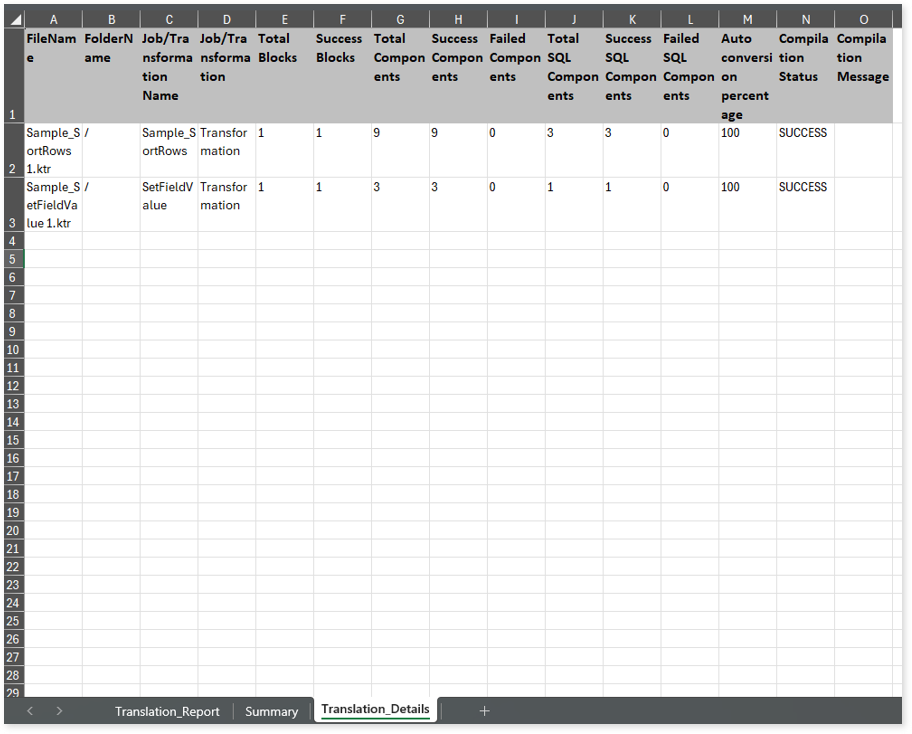
Task: Select the Translation_Details sheet tab
Action: [375, 710]
